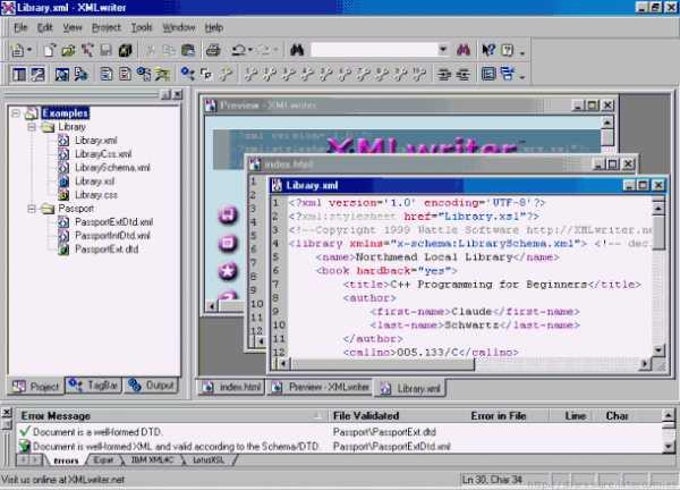680x490 pixels.
Task: Click inside the Find text combo box
Action: point(374,50)
